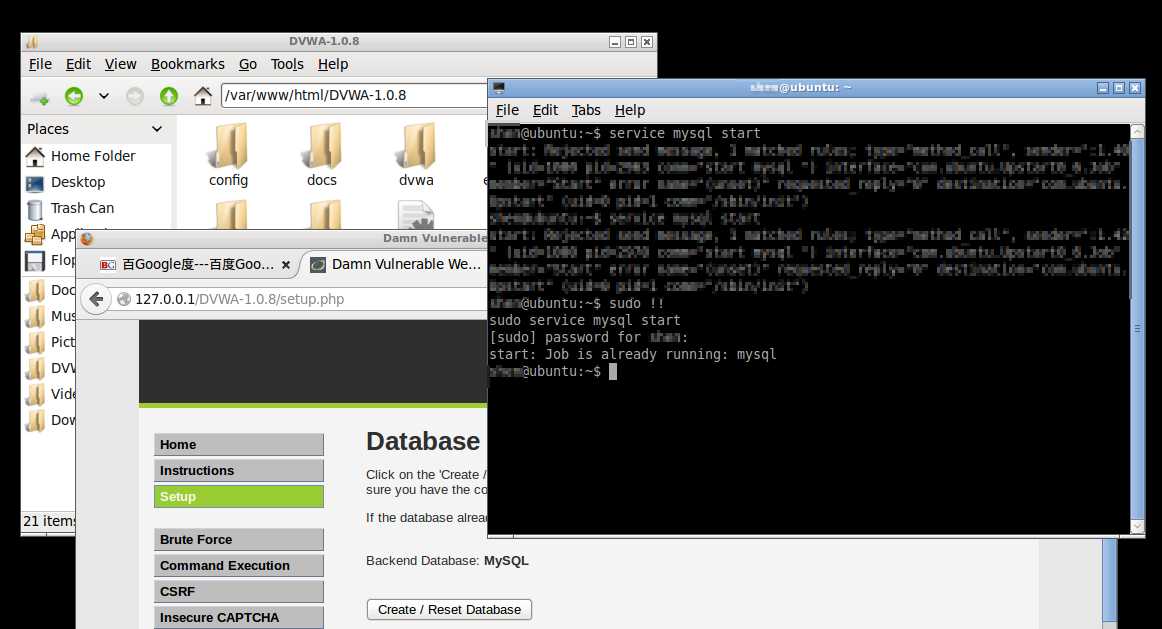Close the terminal window
The width and height of the screenshot is (1162, 629).
[1135, 88]
